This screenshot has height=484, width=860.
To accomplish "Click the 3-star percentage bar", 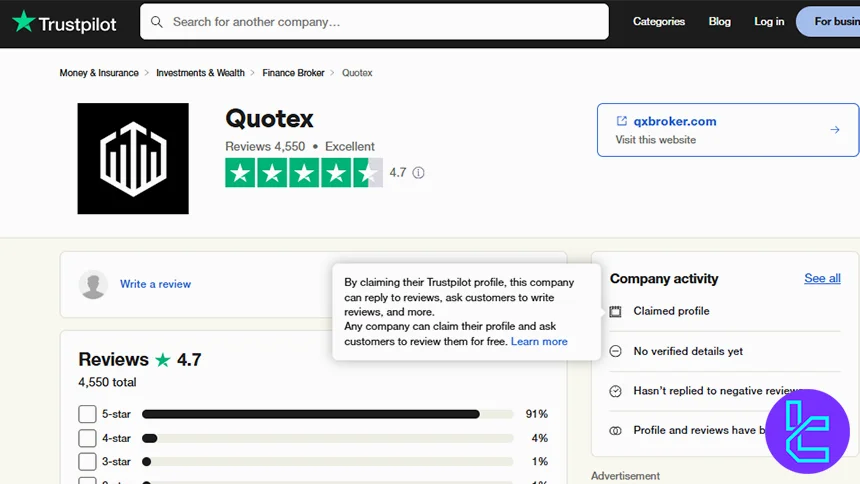I will [327, 462].
